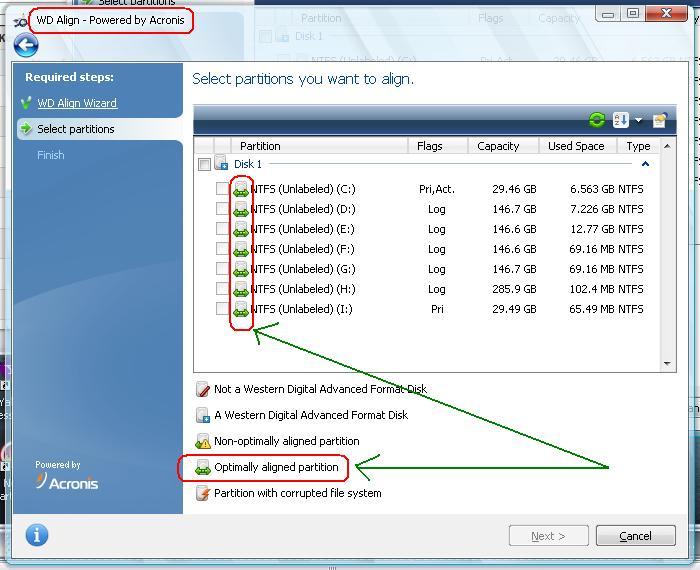Click 'Partition with corrupted file system' text
Image resolution: width=700 pixels, height=570 pixels.
tap(298, 493)
